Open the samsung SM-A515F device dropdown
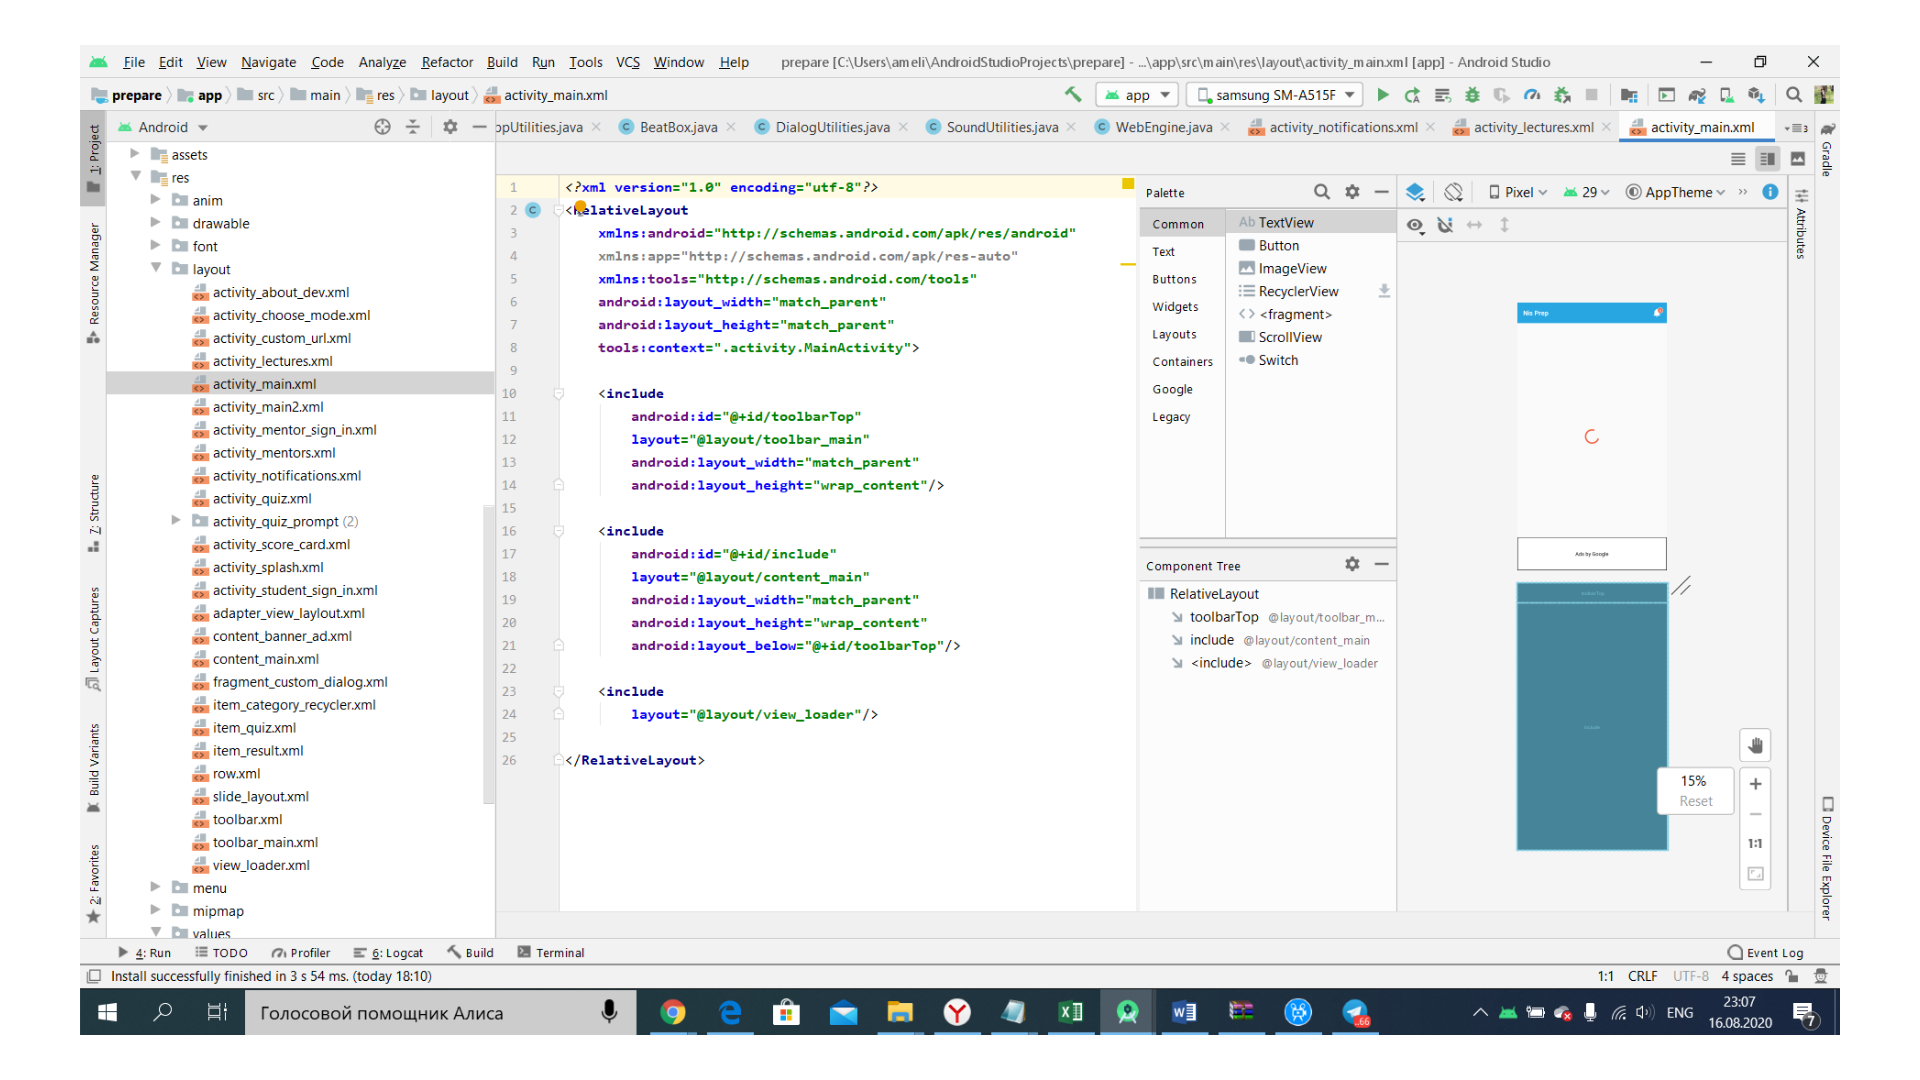Image resolution: width=1920 pixels, height=1080 pixels. (x=1275, y=95)
